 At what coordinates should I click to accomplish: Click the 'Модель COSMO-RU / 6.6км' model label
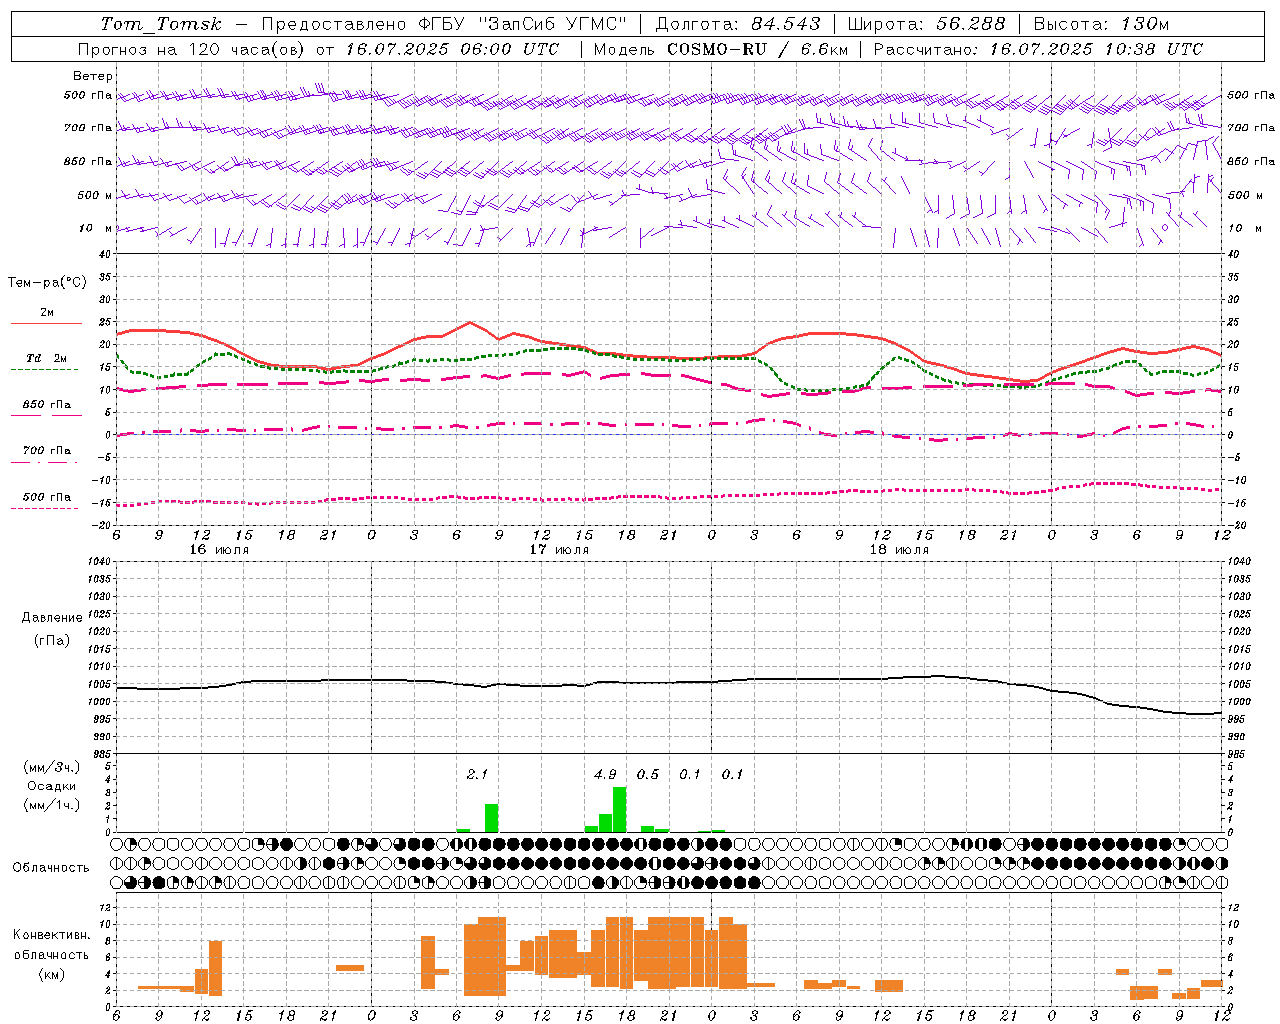click(721, 49)
